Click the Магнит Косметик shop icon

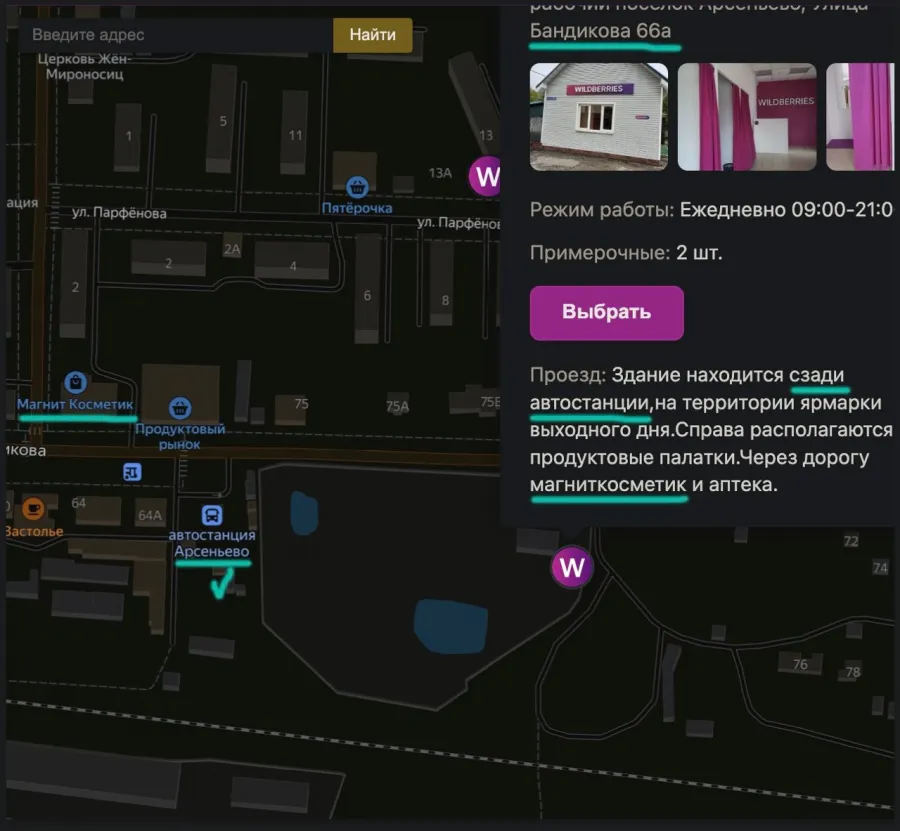pyautogui.click(x=75, y=382)
